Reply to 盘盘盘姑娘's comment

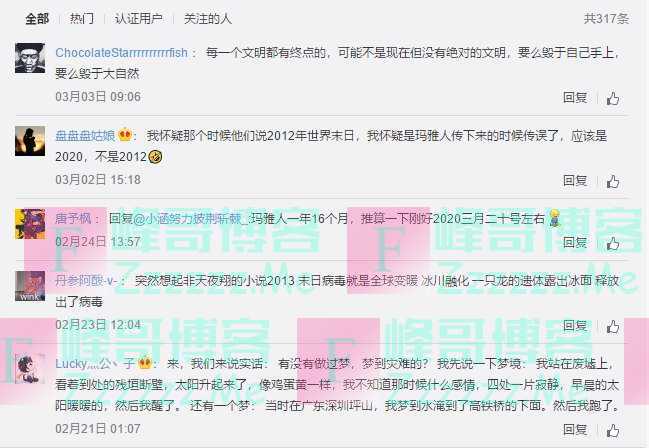tap(575, 181)
